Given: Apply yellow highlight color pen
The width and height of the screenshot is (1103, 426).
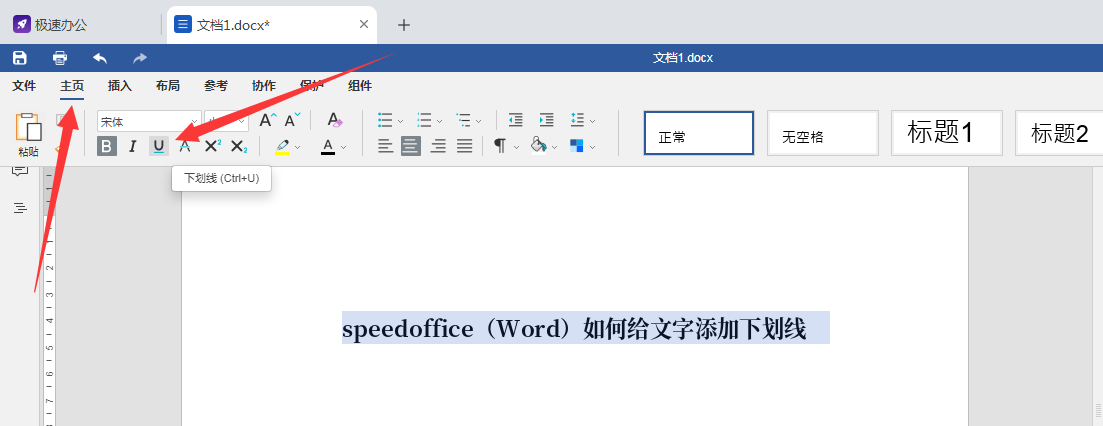Looking at the screenshot, I should pos(282,147).
